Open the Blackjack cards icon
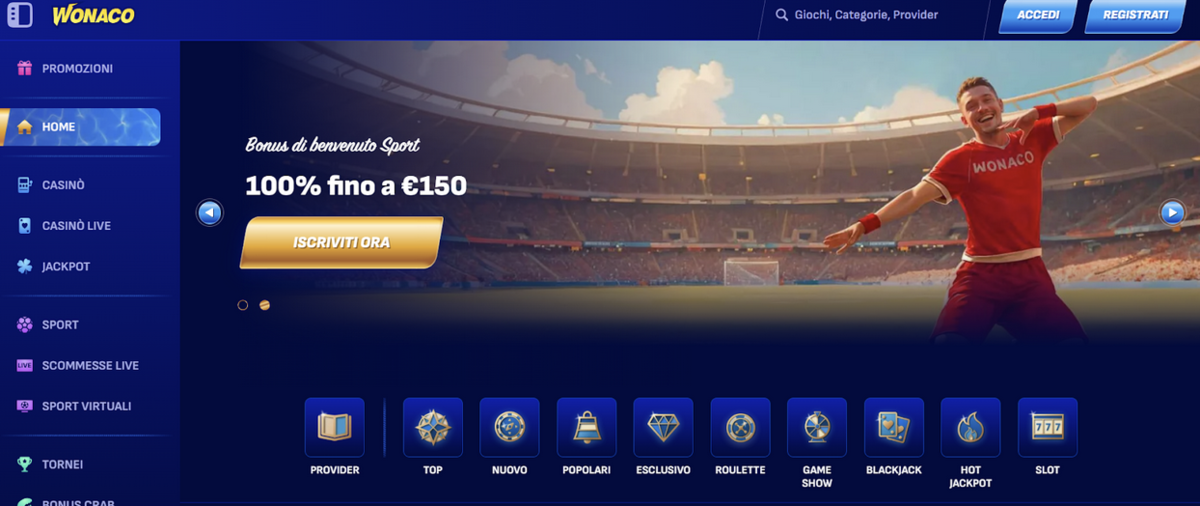The height and width of the screenshot is (506, 1200). coord(894,427)
